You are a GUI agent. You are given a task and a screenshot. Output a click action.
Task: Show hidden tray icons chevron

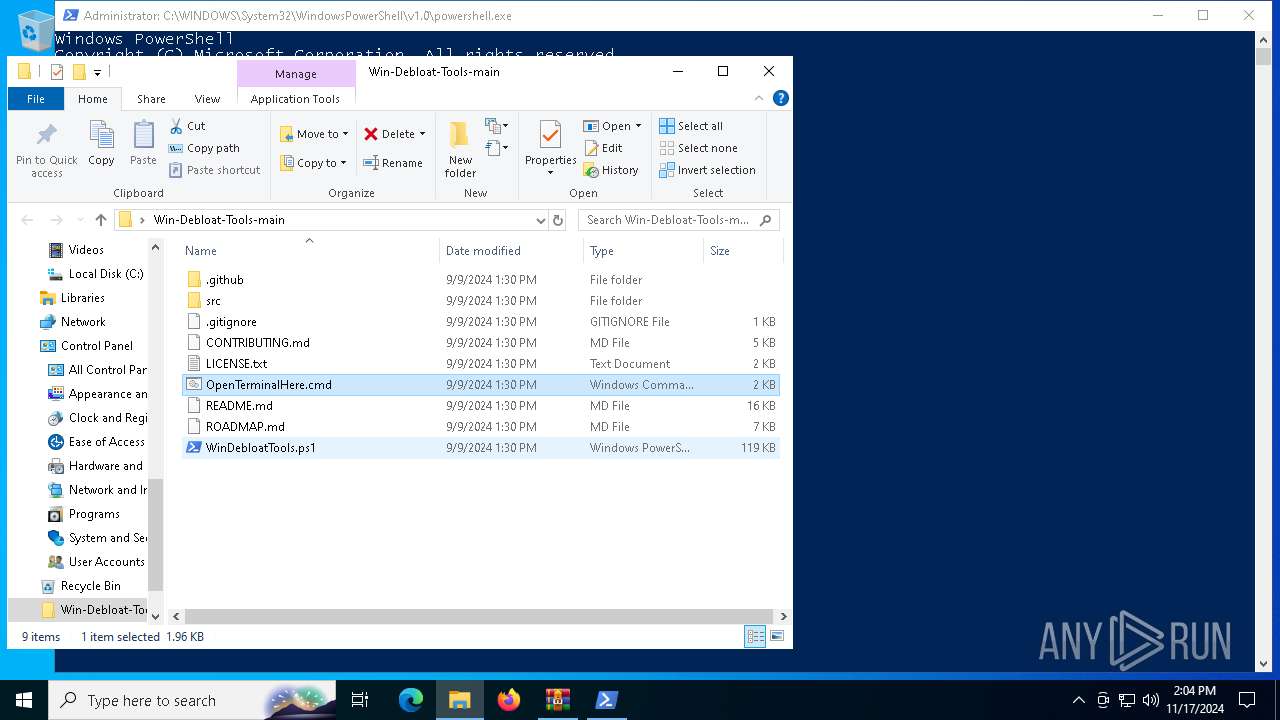pos(1078,700)
